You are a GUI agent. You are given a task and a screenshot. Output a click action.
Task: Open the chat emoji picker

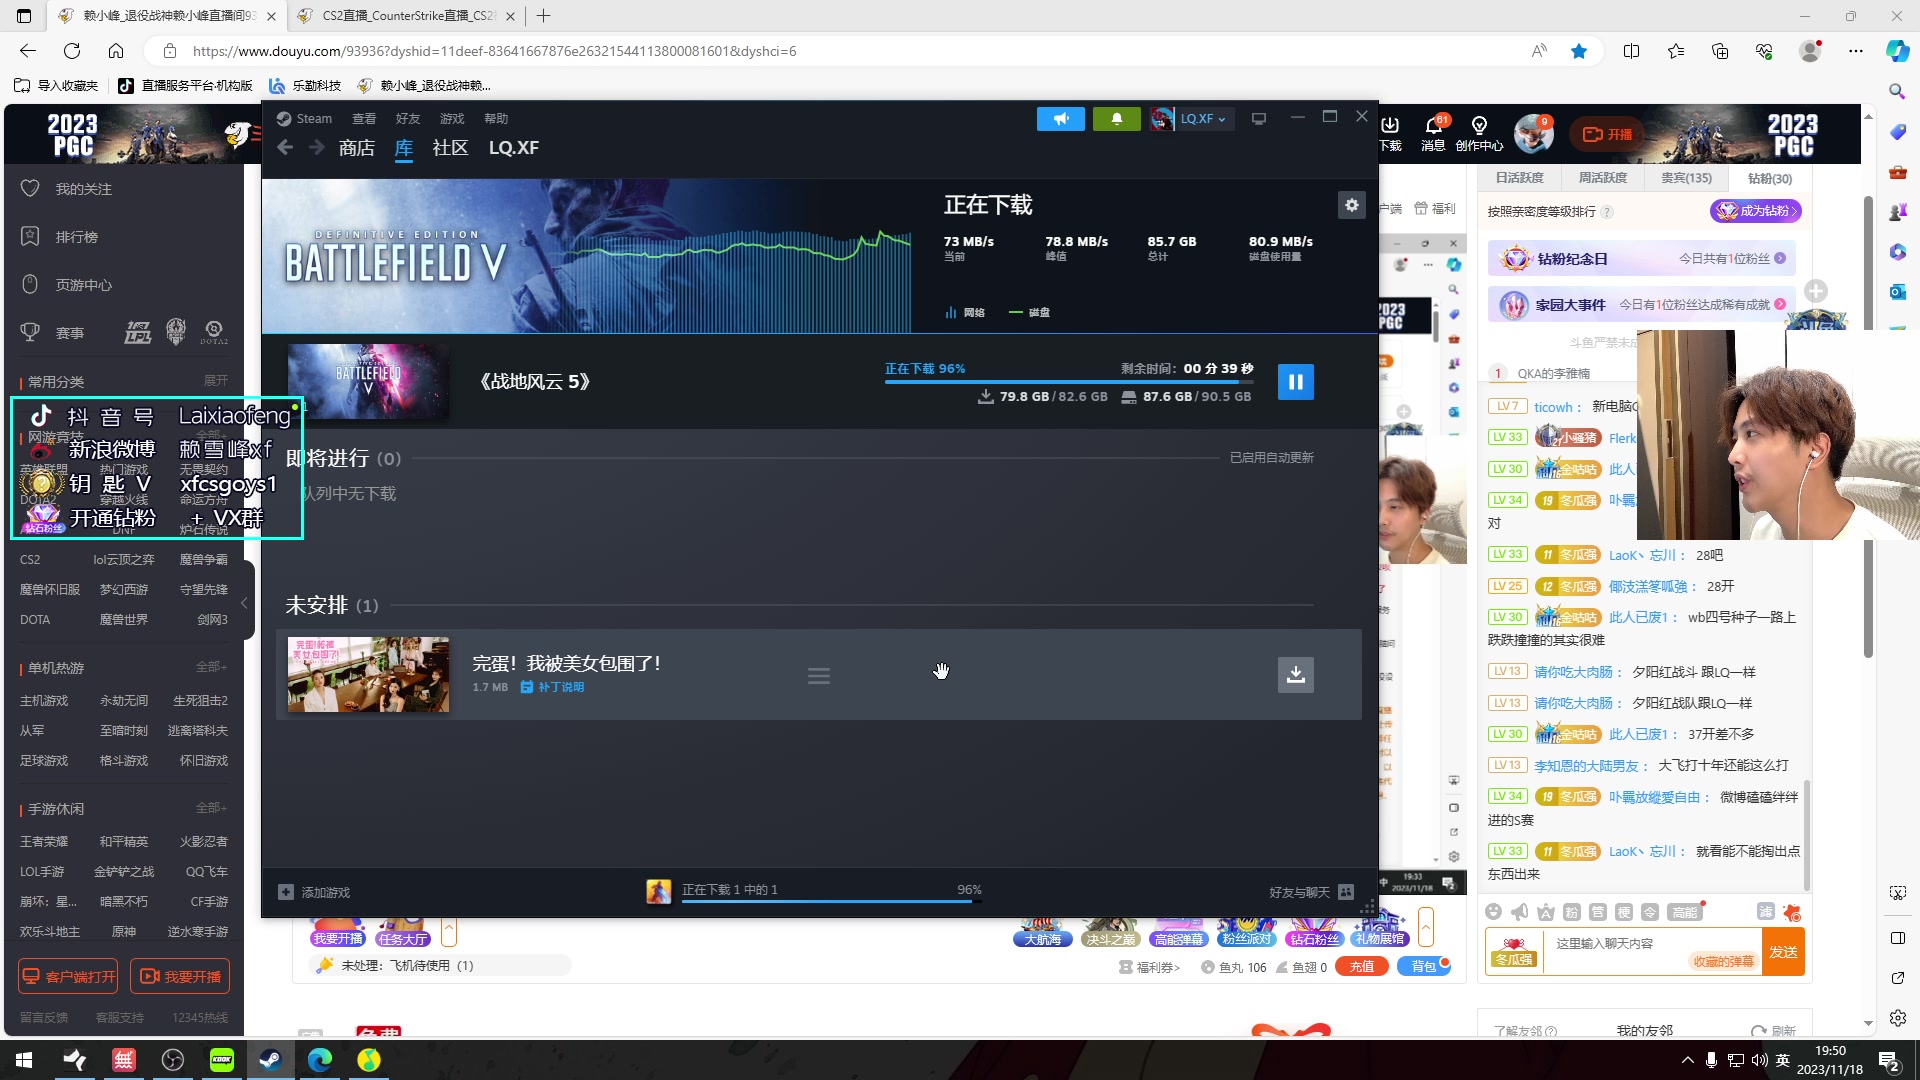pos(1493,912)
